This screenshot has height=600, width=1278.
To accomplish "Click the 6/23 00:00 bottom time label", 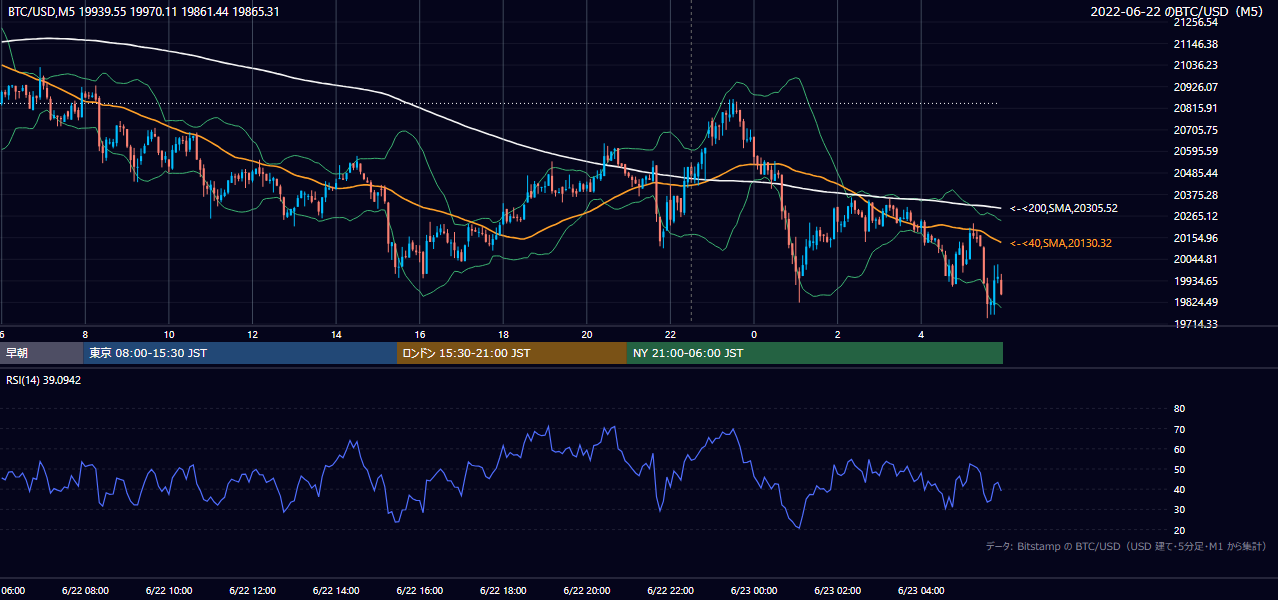I will (755, 590).
